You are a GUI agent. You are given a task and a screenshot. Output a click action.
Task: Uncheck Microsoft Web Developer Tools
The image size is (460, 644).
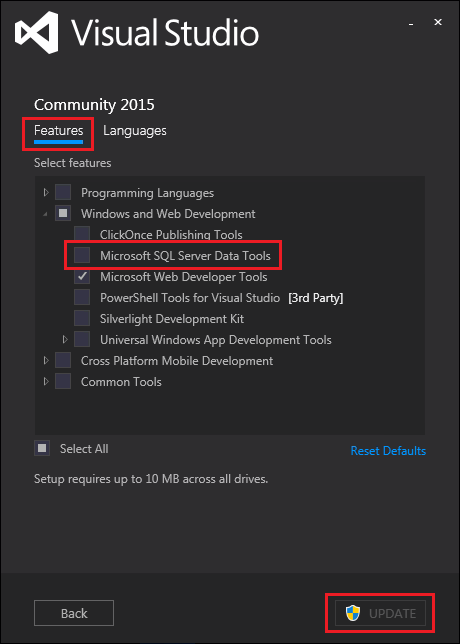(x=82, y=276)
